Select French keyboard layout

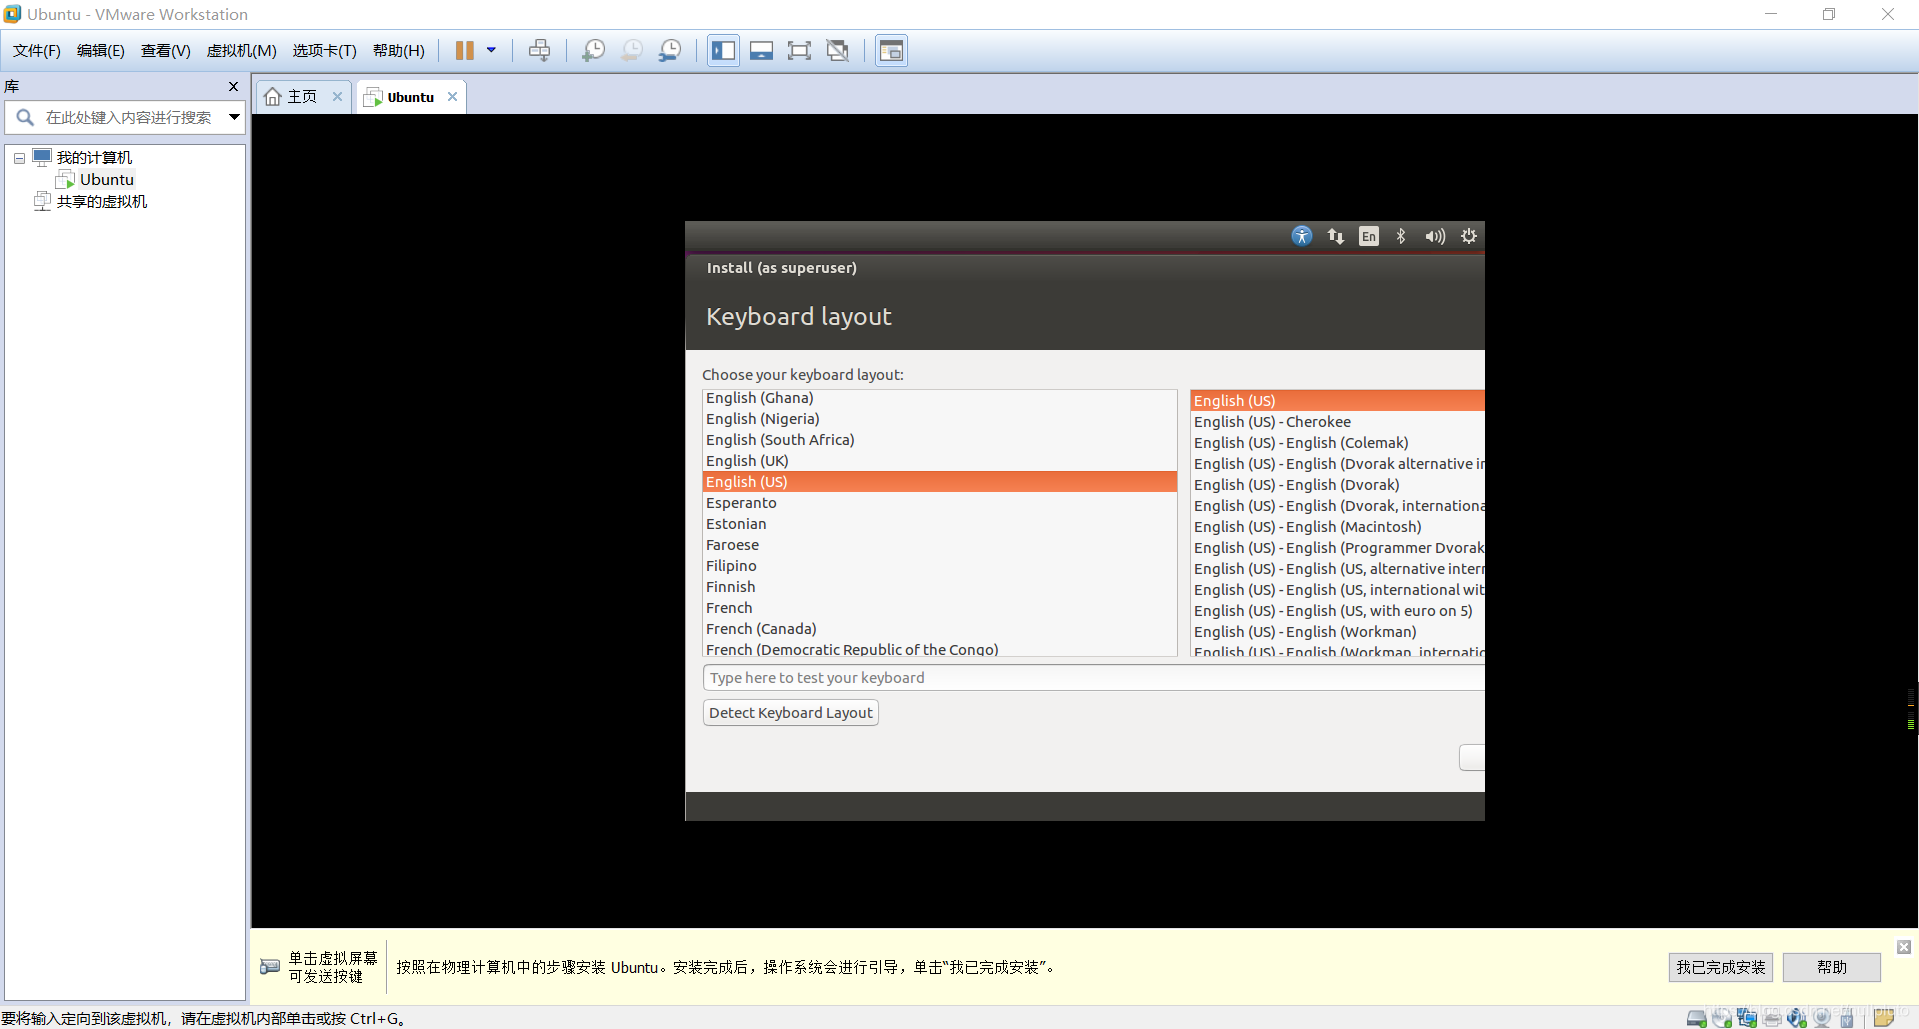click(940, 608)
